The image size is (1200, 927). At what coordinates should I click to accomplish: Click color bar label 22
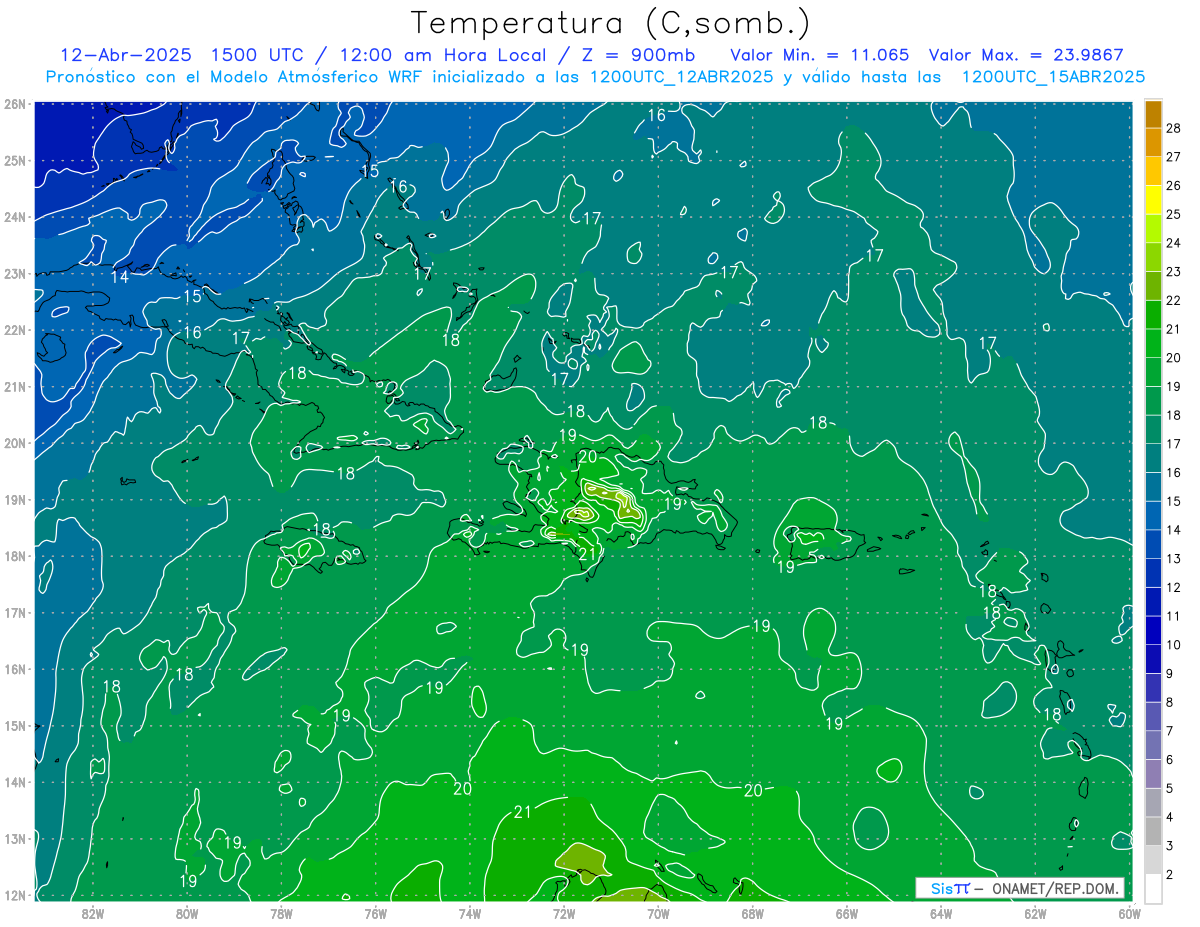(1173, 300)
